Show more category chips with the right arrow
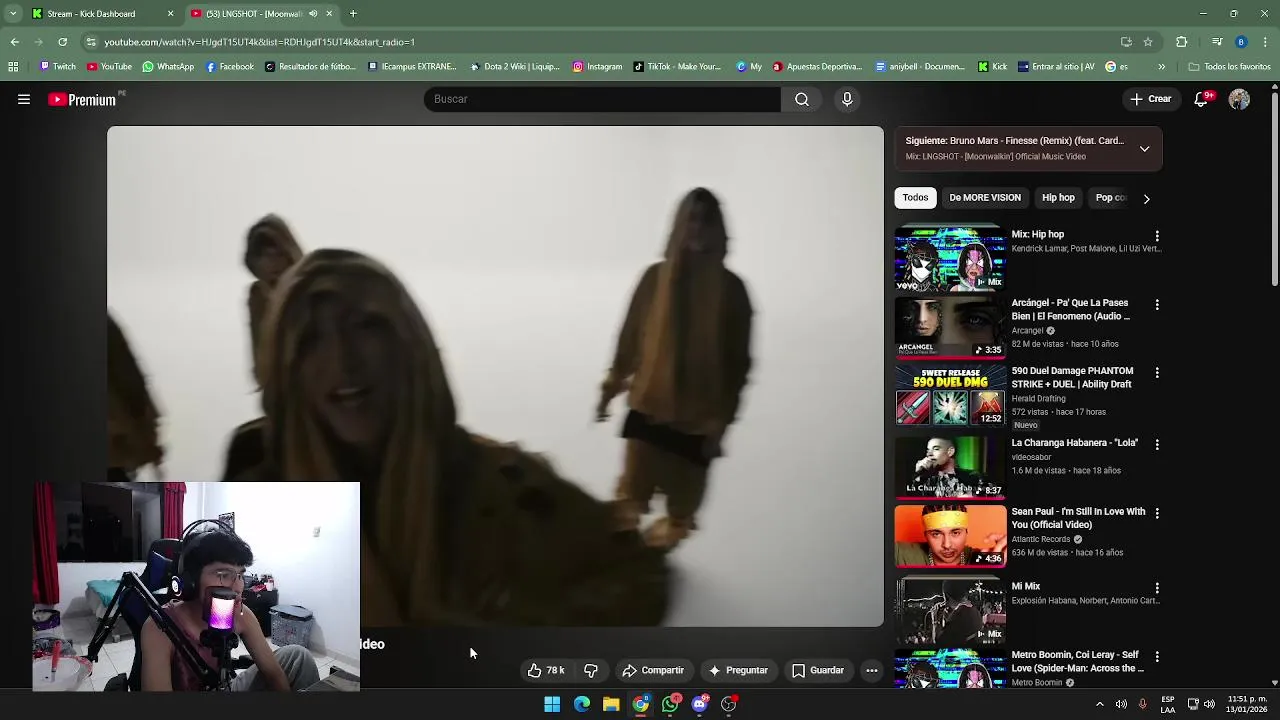The height and width of the screenshot is (720, 1280). point(1146,198)
